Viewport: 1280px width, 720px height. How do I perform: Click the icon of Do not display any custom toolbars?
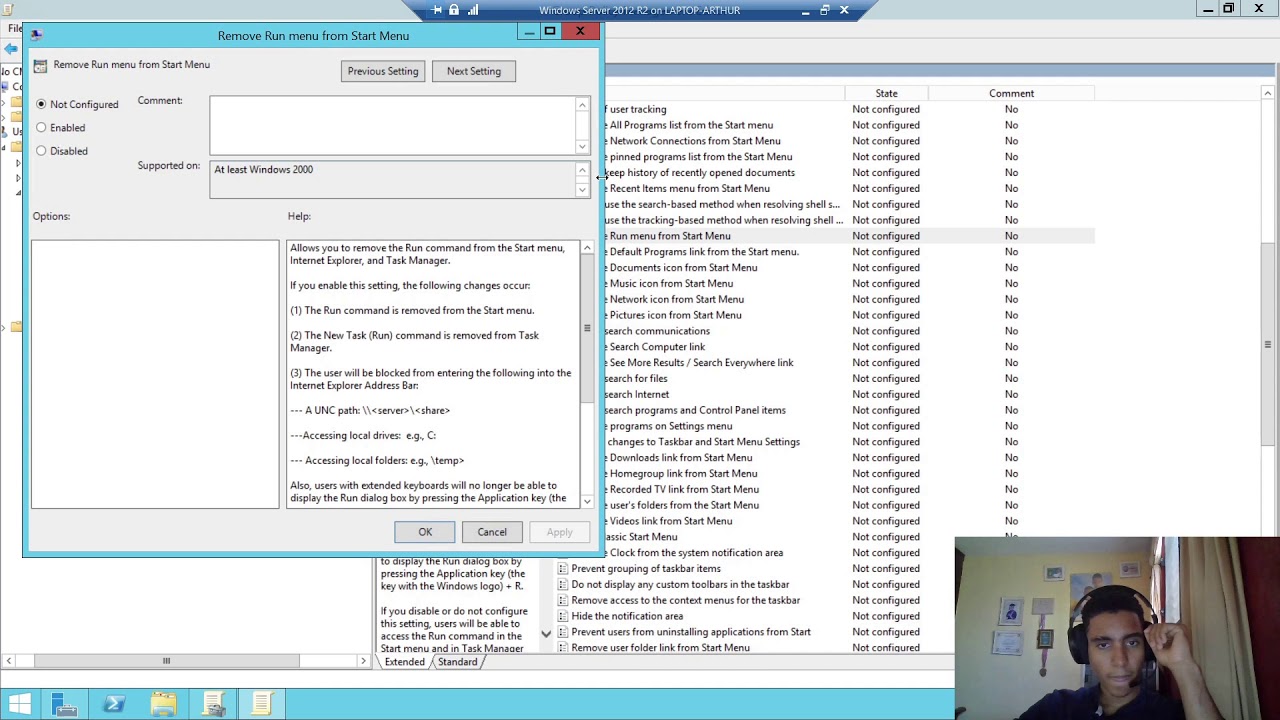(x=562, y=585)
